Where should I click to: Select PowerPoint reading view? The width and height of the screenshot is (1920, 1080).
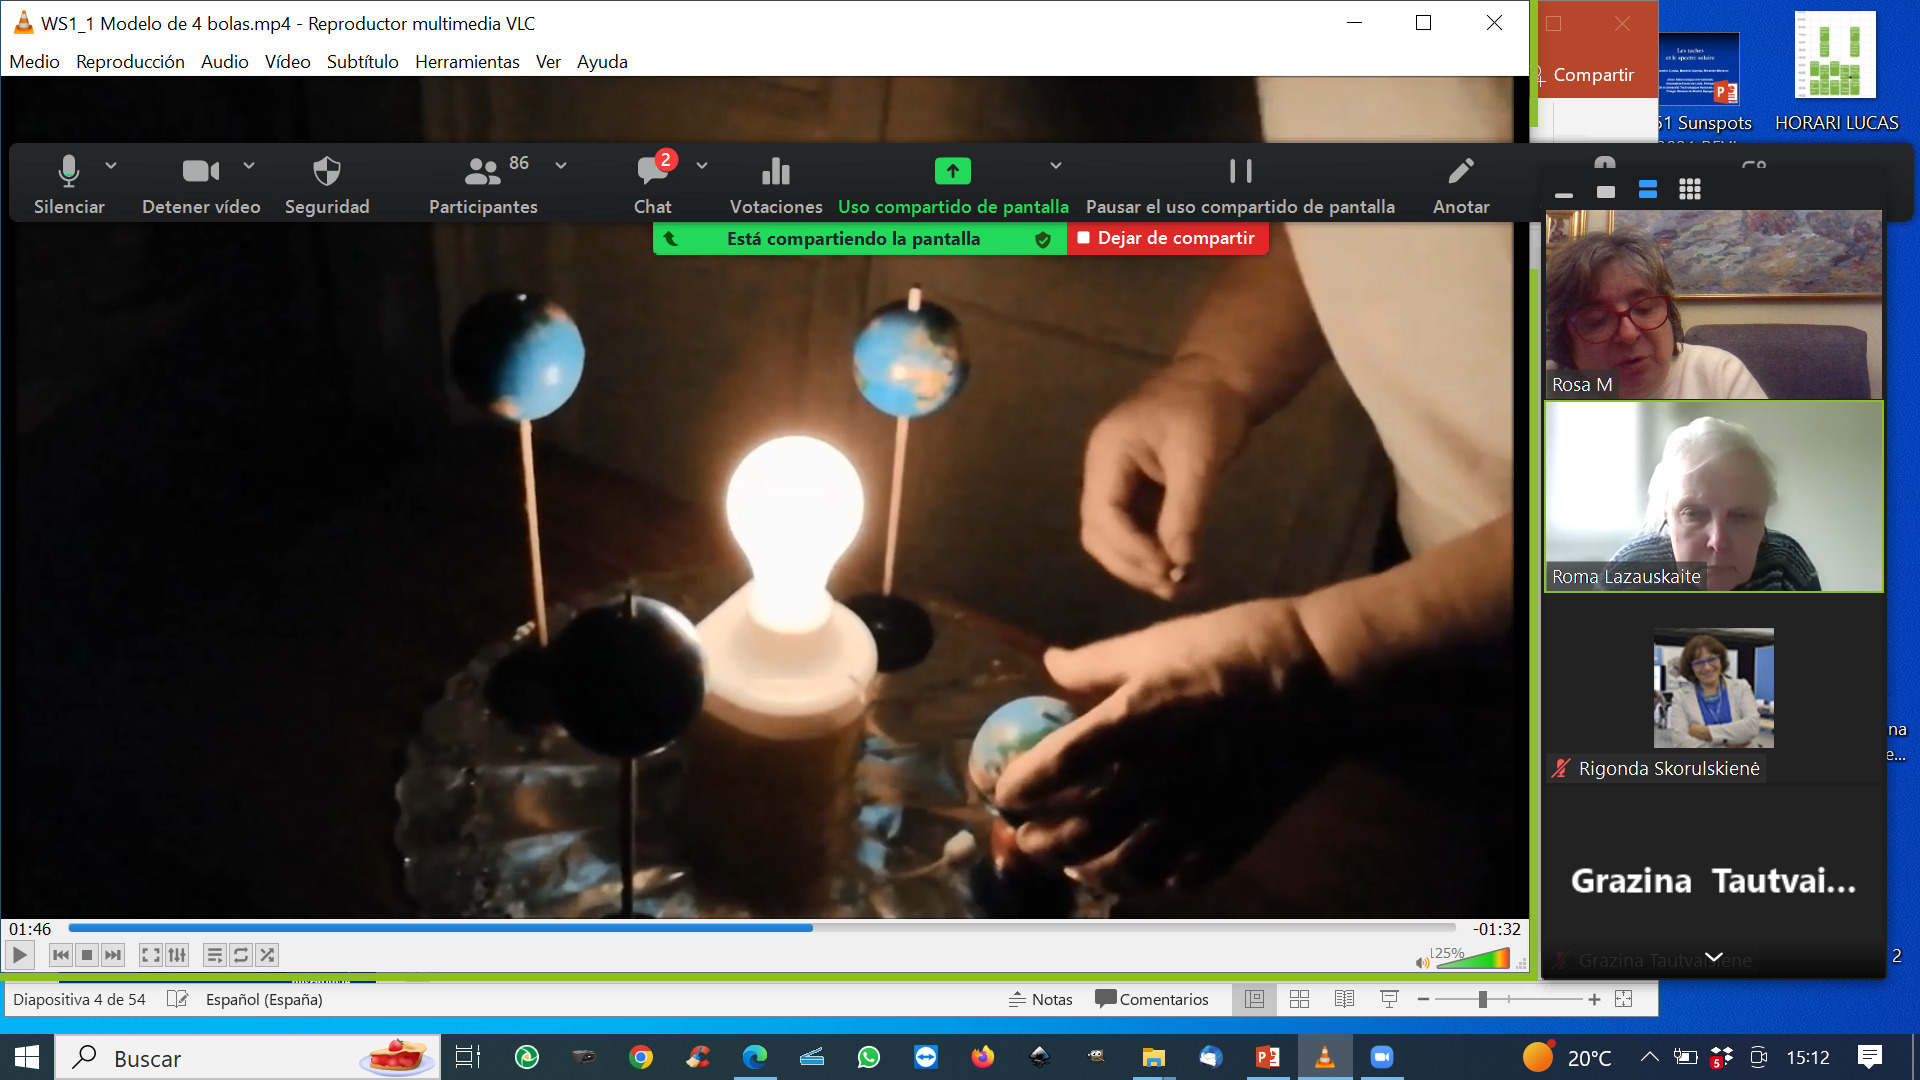point(1345,999)
